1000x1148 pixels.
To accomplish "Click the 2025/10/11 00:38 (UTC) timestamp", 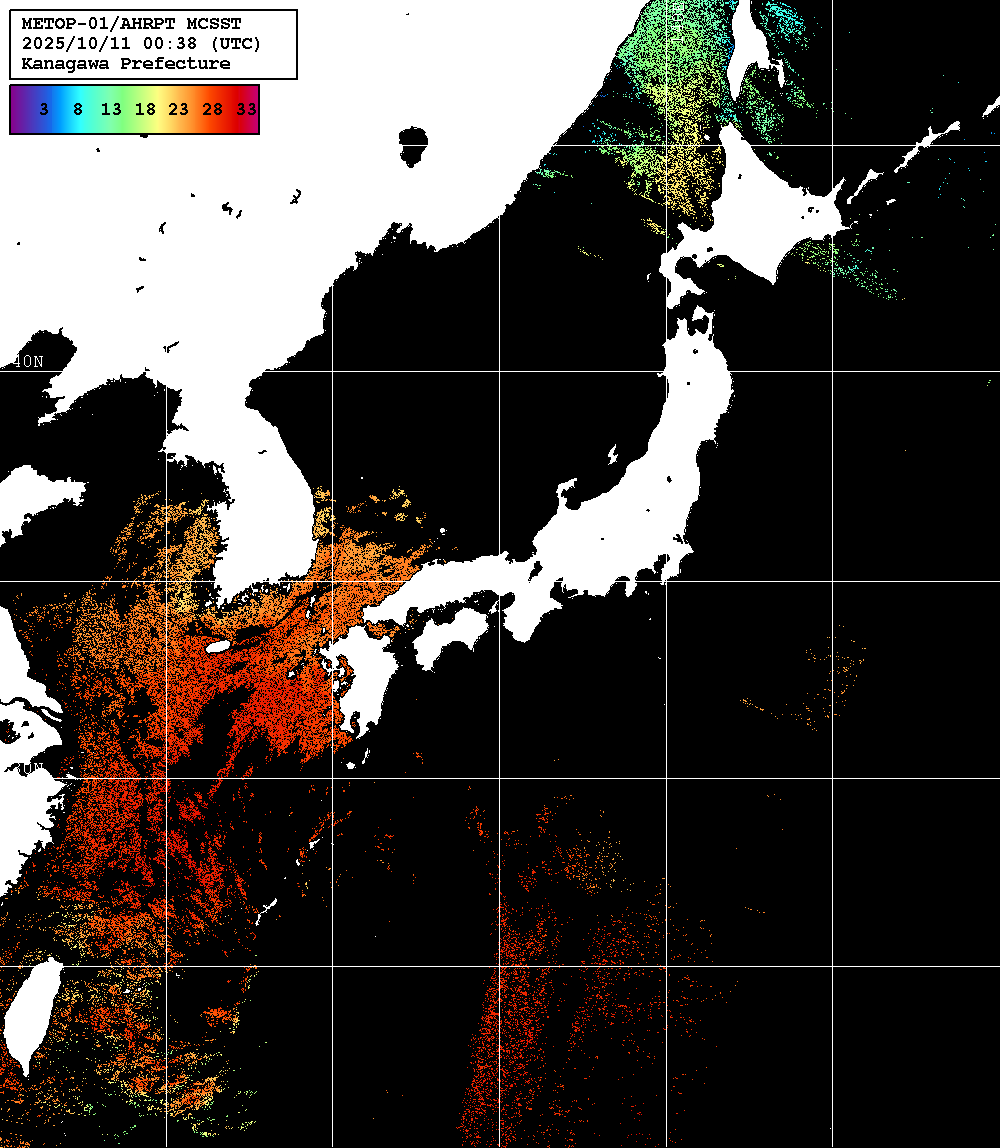I will [x=141, y=44].
